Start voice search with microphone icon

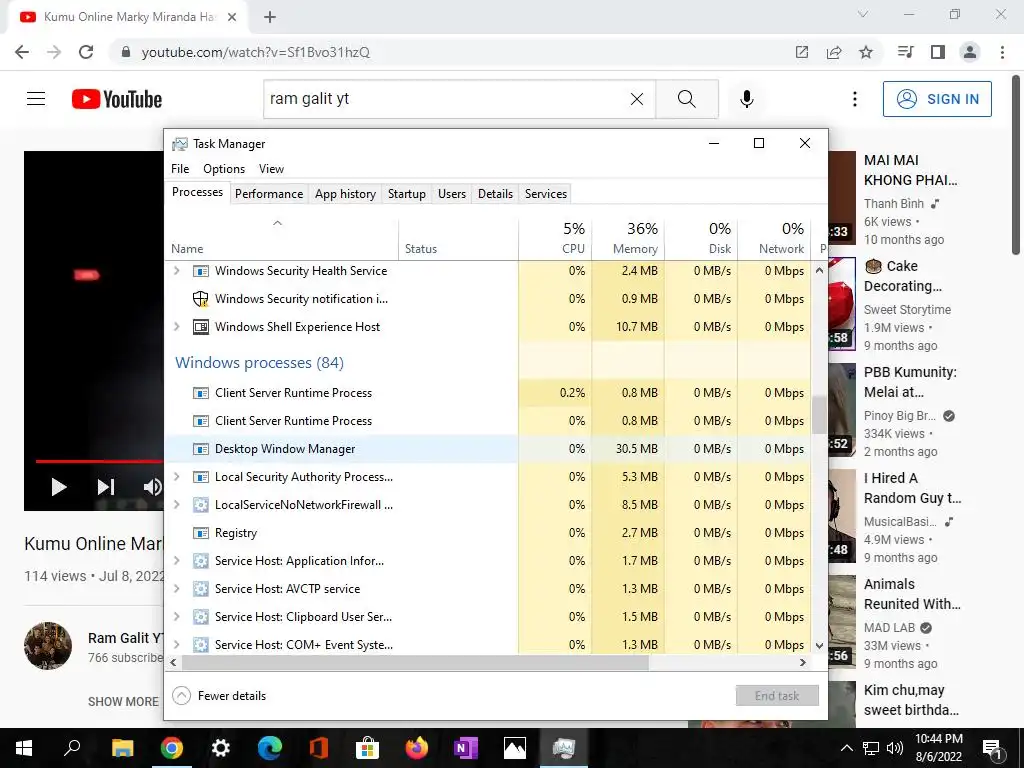click(x=747, y=99)
